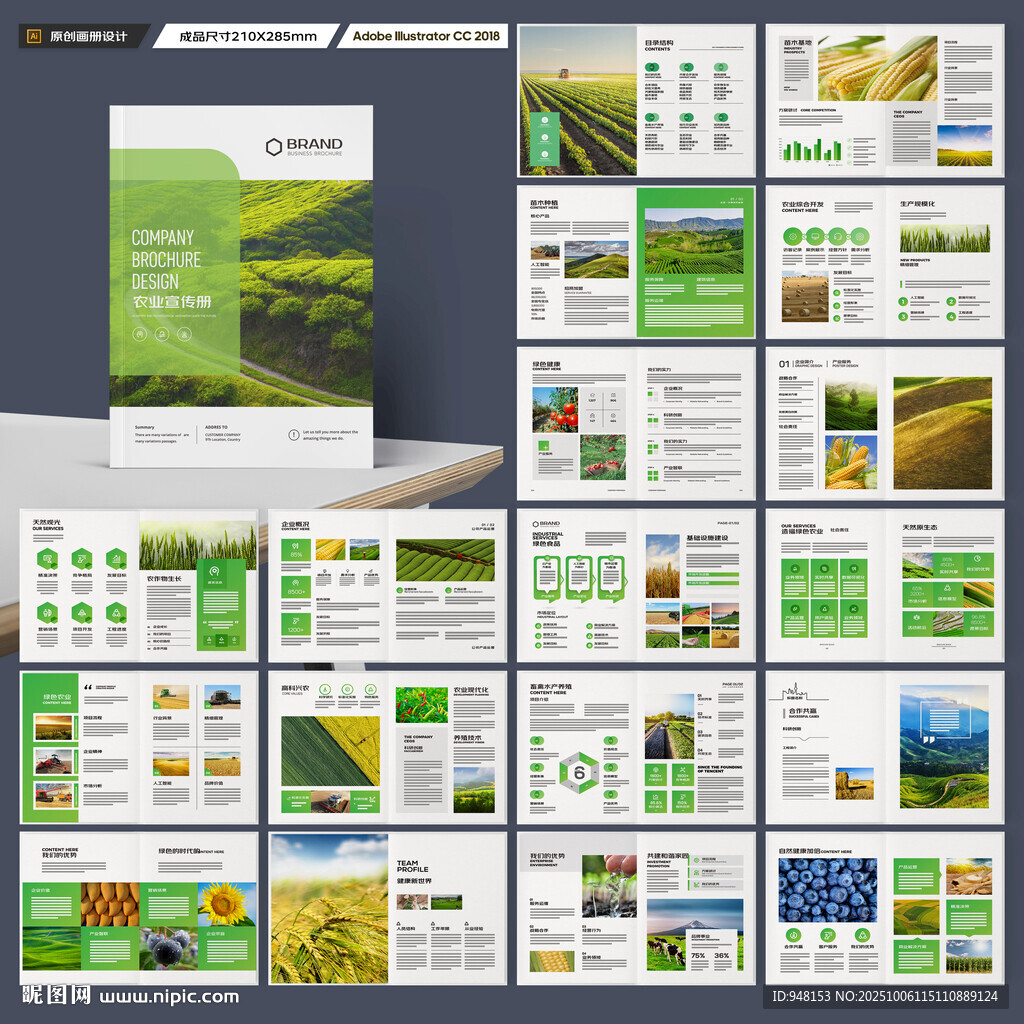The height and width of the screenshot is (1024, 1024).
Task: Click the 1200+ green stat tile
Action: (x=296, y=624)
